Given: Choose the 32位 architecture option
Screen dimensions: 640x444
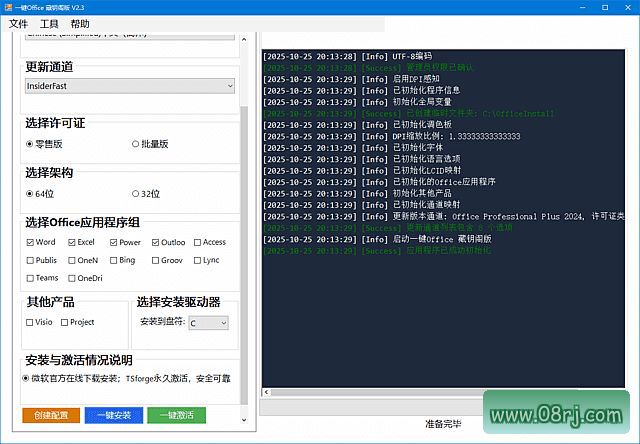Looking at the screenshot, I should pos(136,194).
